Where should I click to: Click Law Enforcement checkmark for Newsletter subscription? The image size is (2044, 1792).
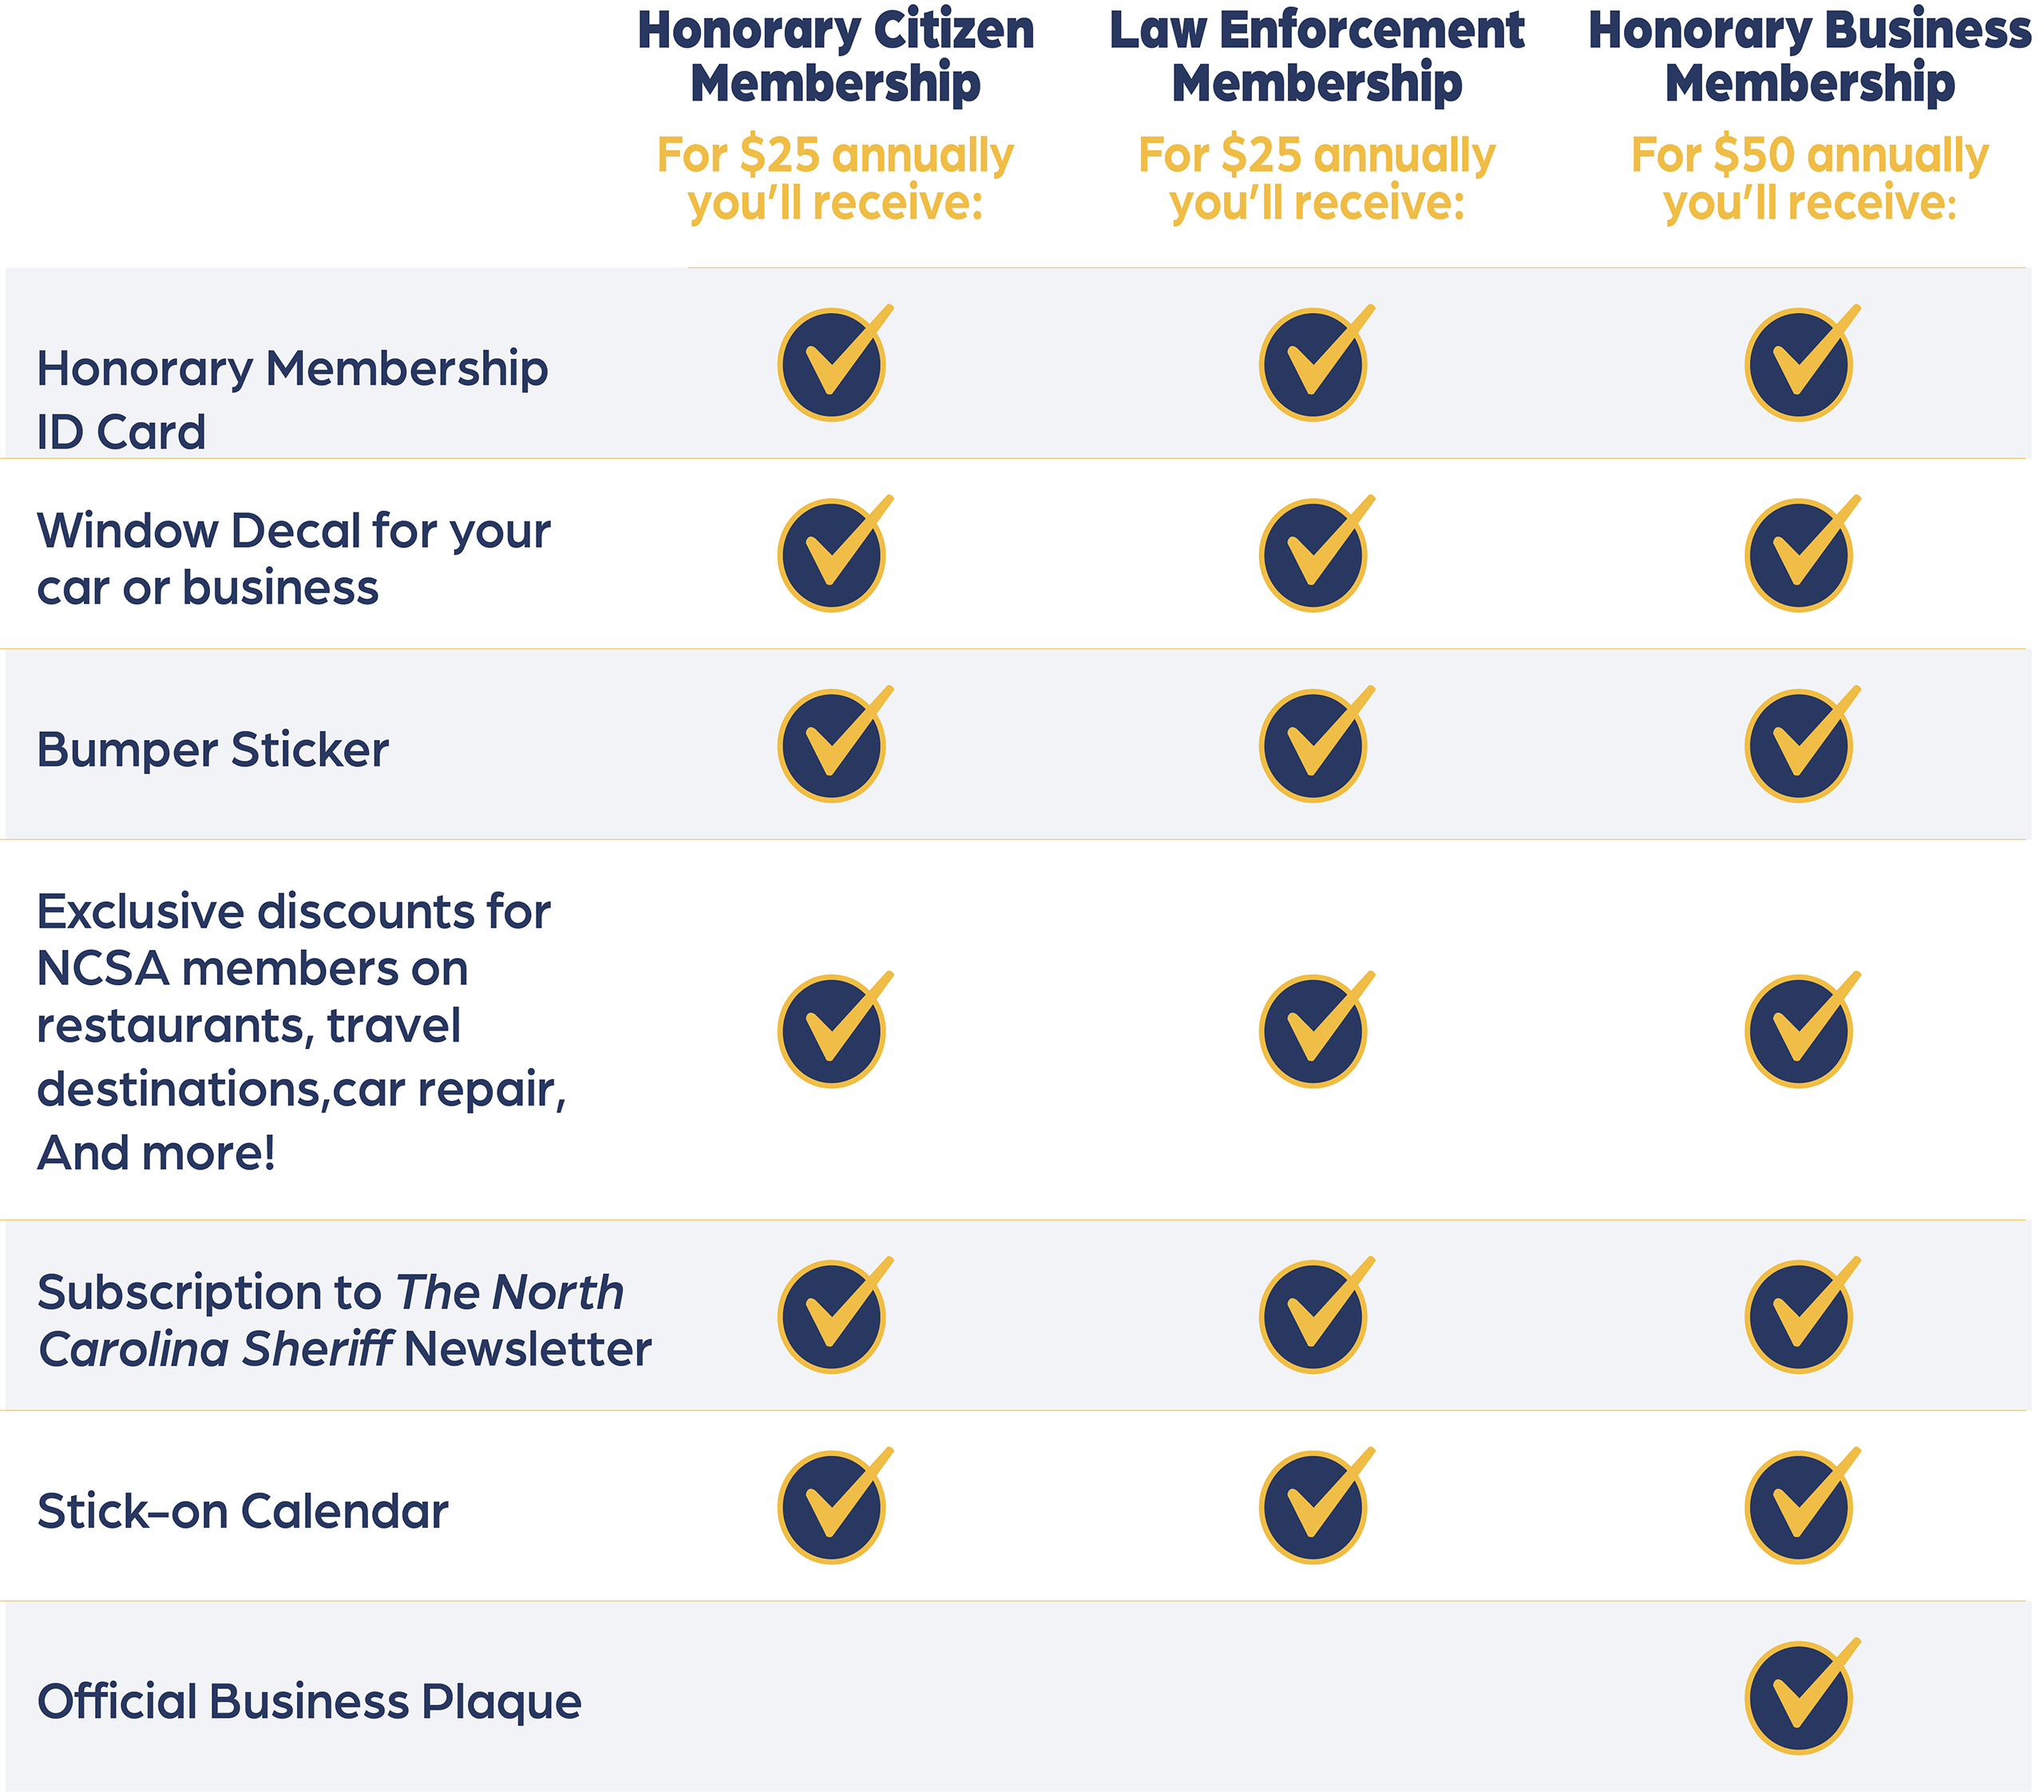(1317, 1316)
